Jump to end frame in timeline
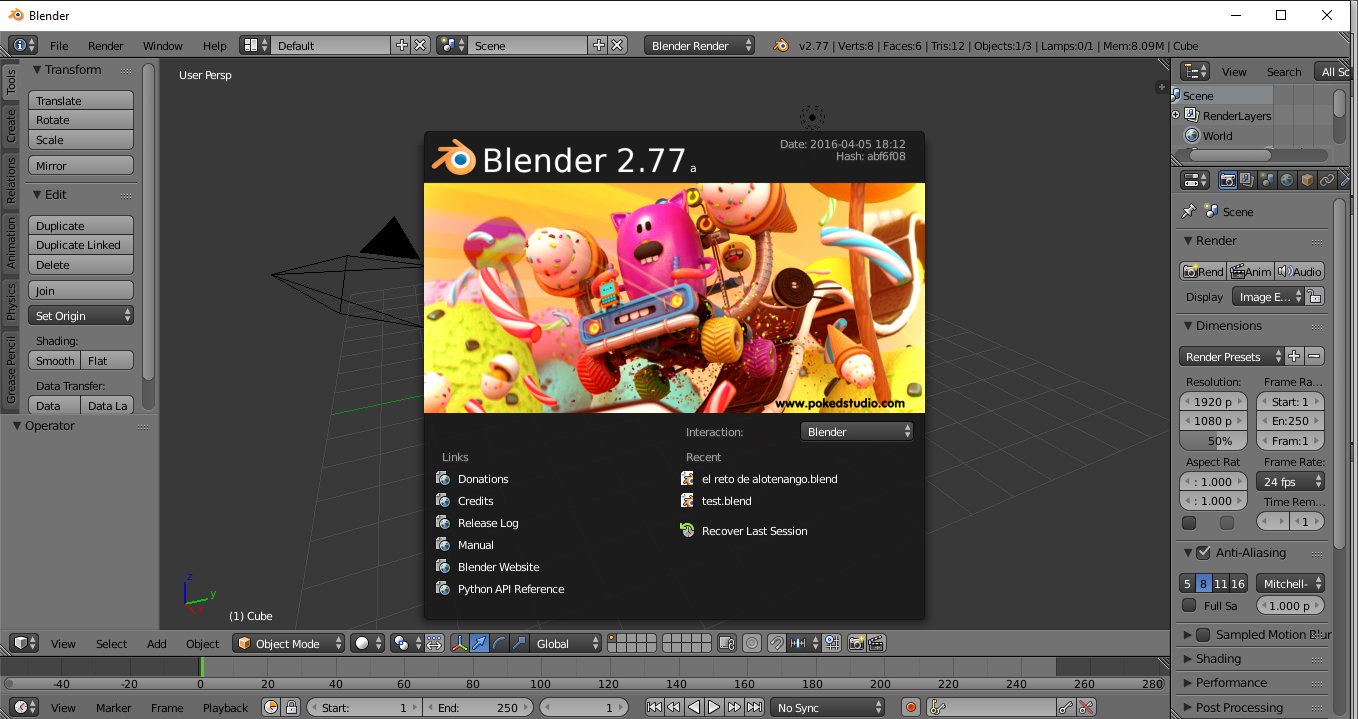Image resolution: width=1358 pixels, height=719 pixels. [x=754, y=707]
